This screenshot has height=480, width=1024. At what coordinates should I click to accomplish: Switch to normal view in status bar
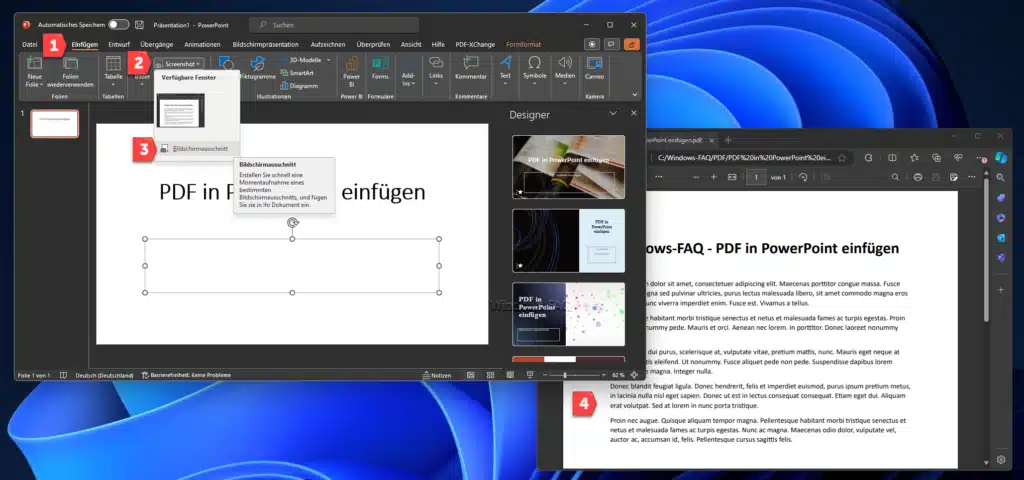click(471, 376)
